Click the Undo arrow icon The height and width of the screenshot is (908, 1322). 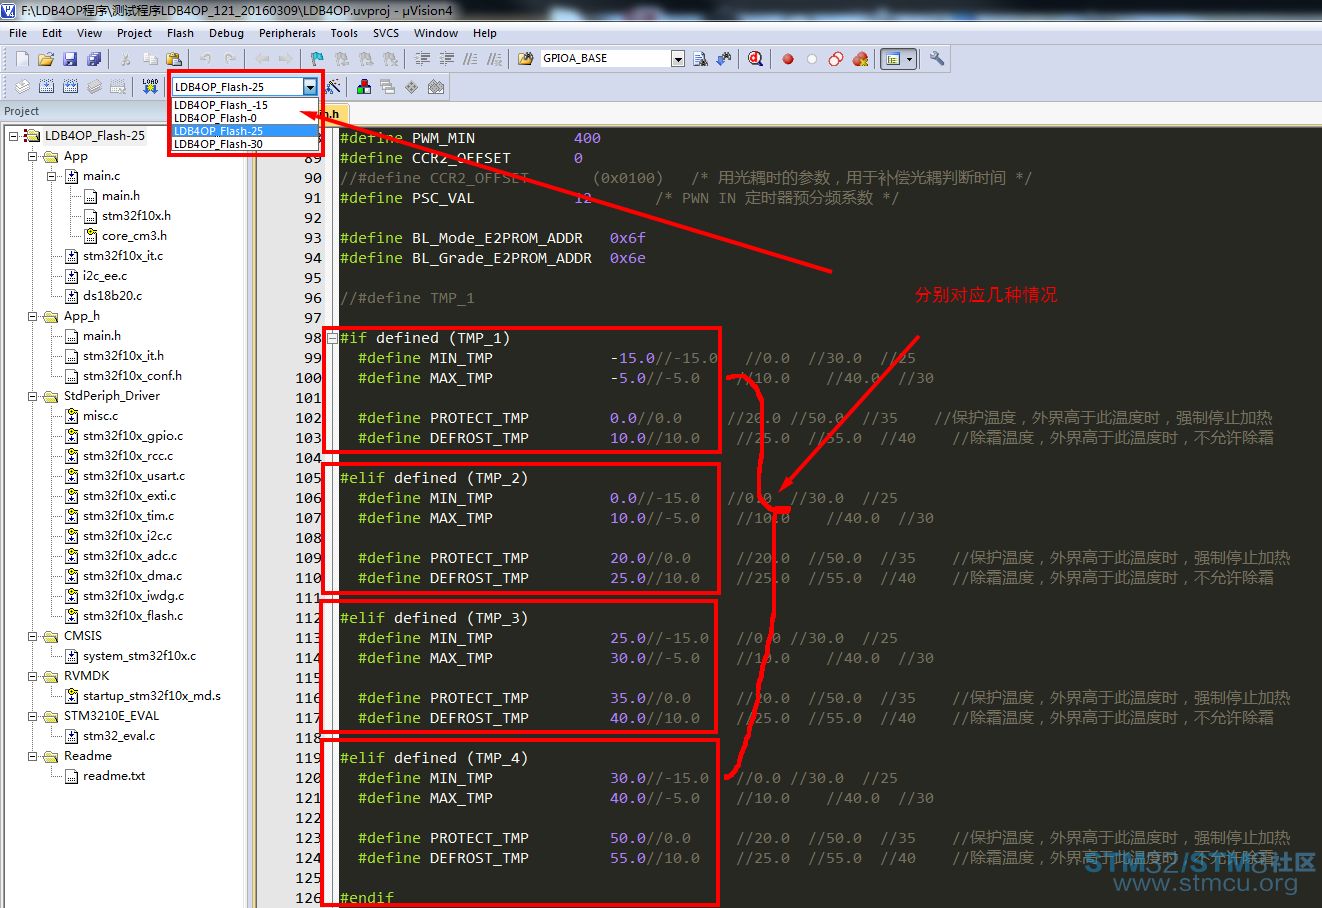(x=205, y=59)
